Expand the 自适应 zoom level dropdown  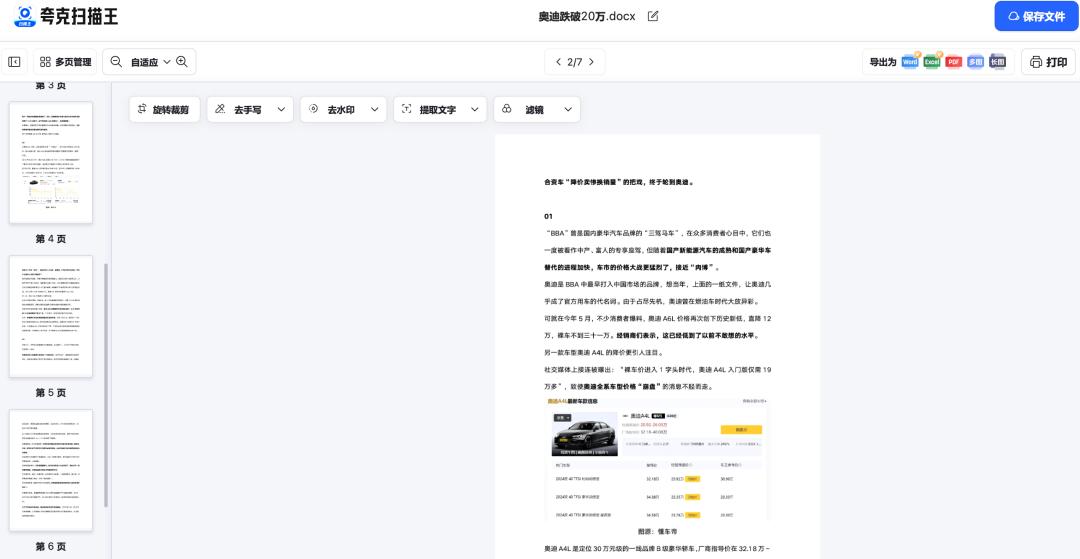(166, 62)
